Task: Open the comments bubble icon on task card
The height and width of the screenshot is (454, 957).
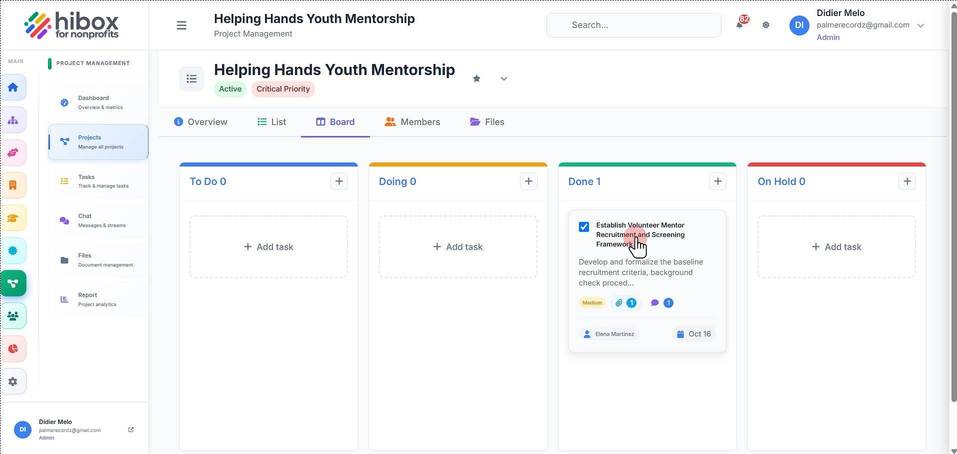Action: 655,303
